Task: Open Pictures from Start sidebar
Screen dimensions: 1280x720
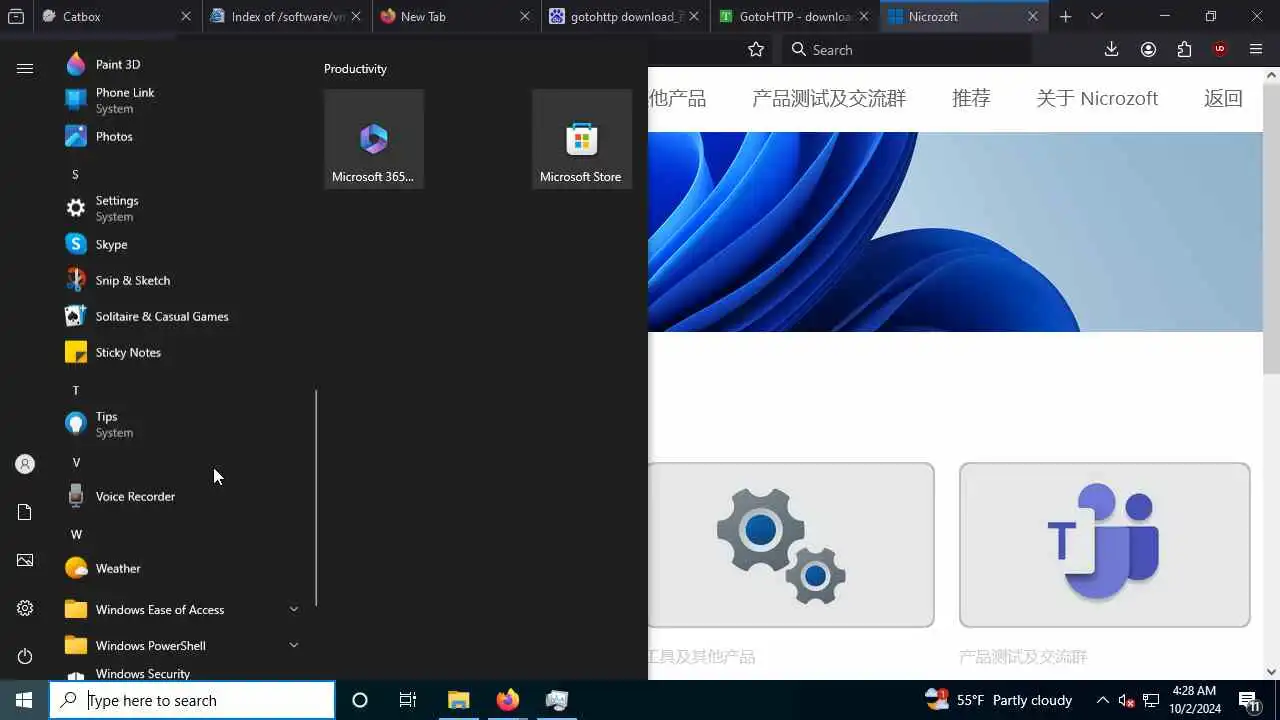Action: pyautogui.click(x=25, y=560)
